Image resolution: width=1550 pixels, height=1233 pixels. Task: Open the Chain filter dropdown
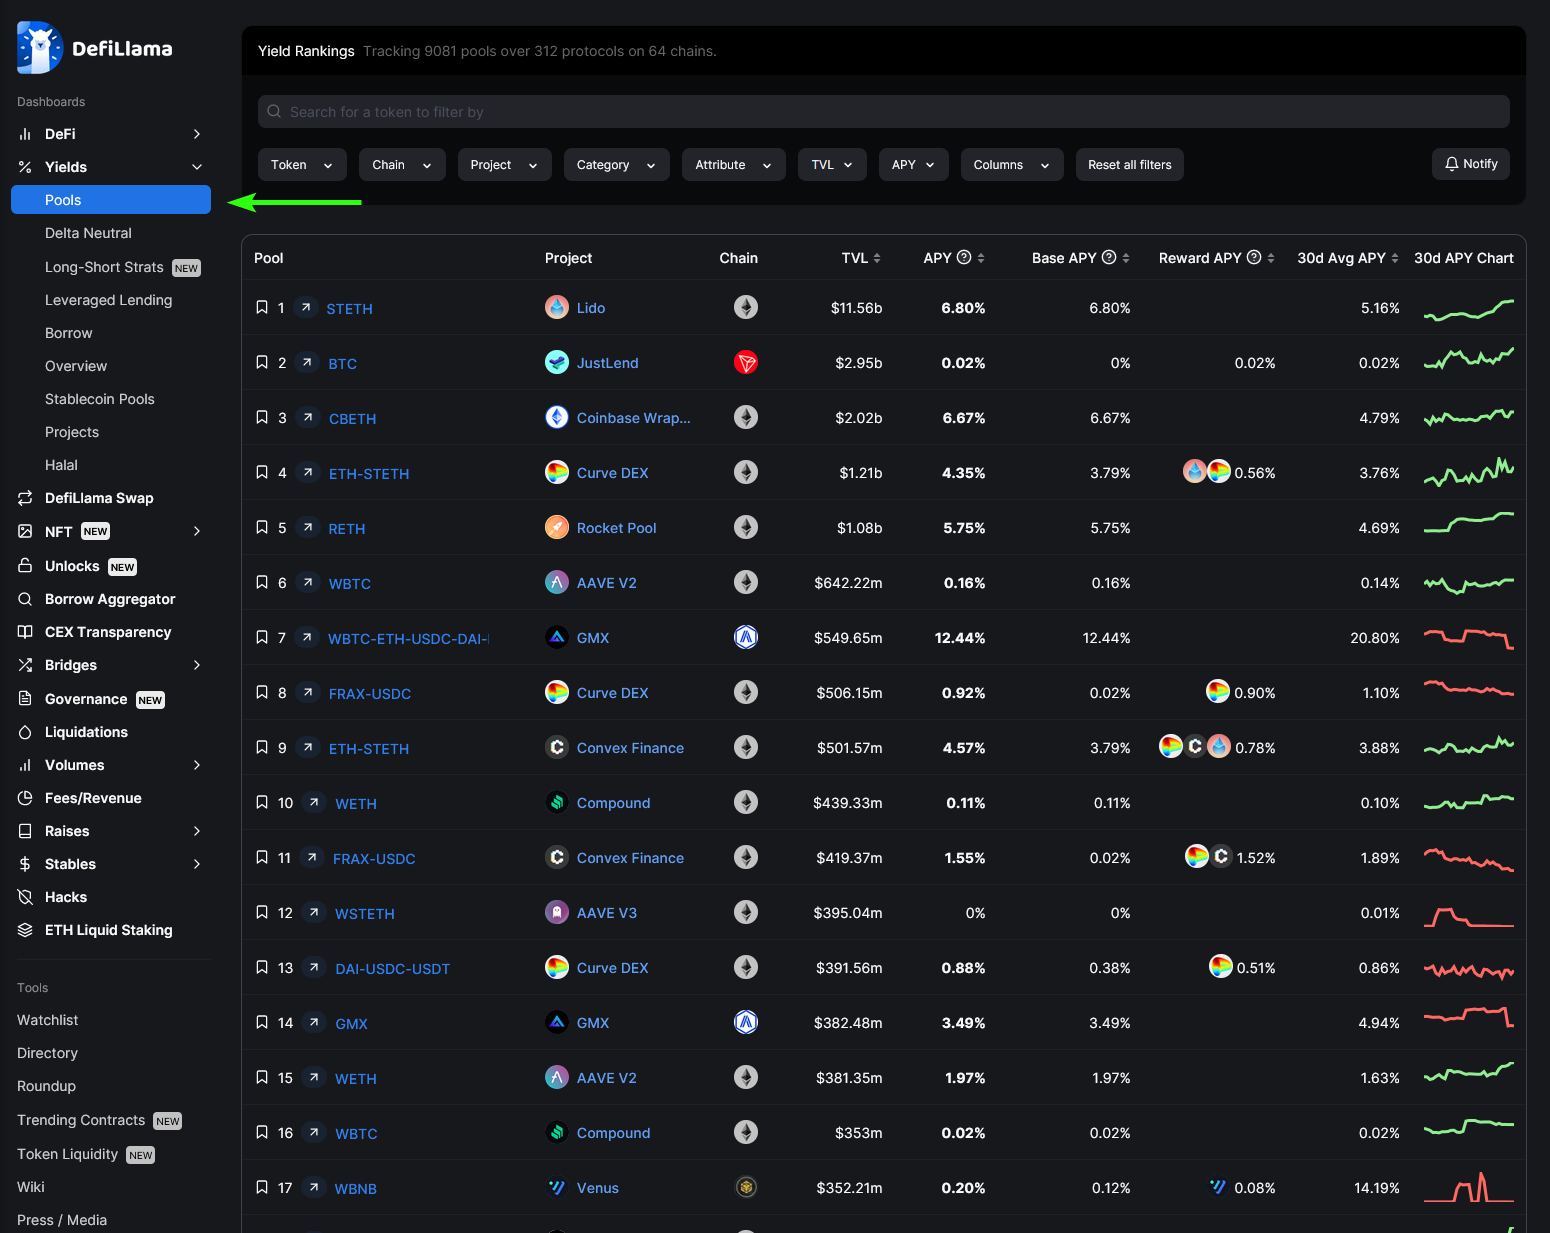tap(401, 165)
